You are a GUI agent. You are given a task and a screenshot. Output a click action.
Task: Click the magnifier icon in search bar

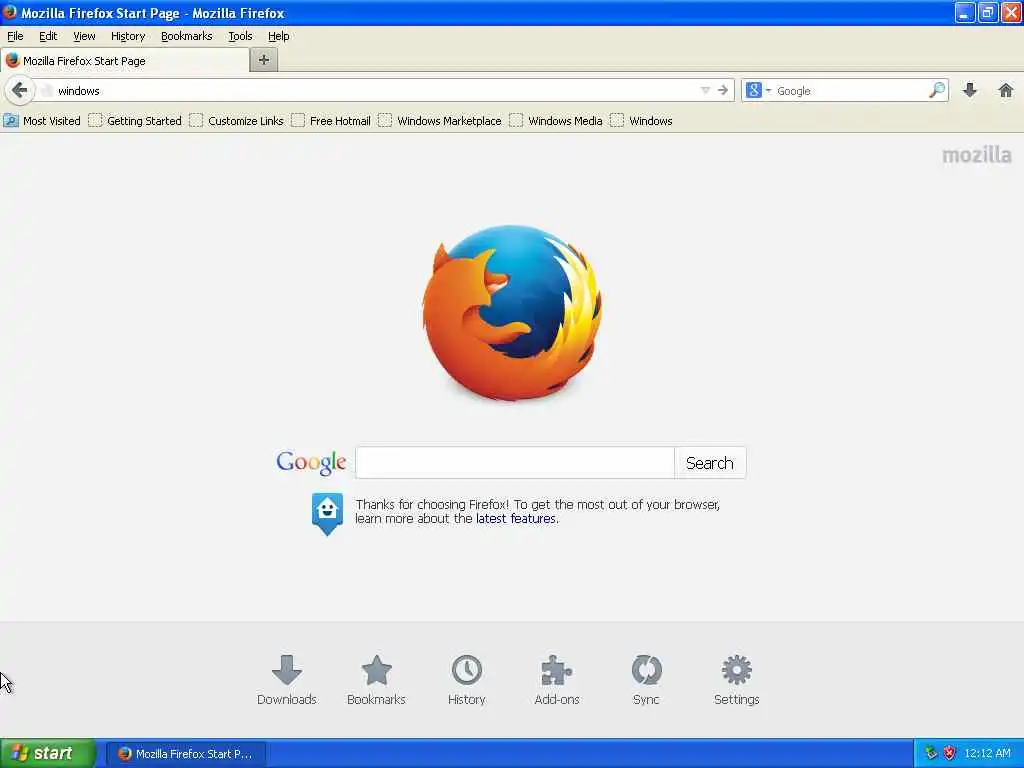(937, 90)
